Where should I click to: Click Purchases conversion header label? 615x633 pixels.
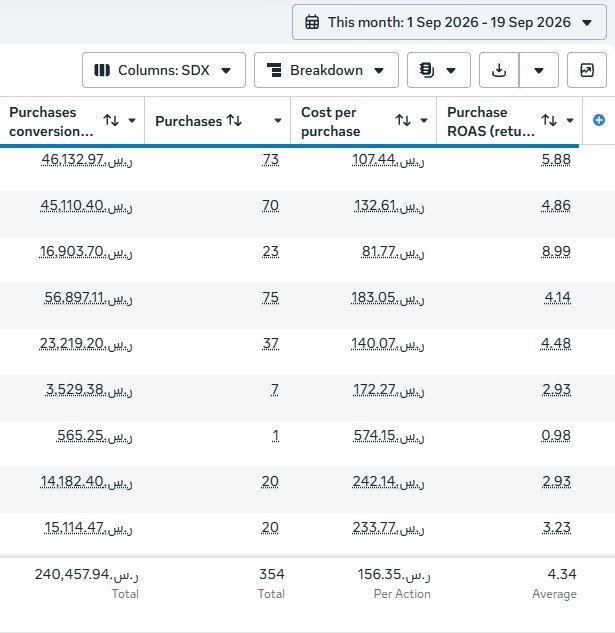(x=51, y=122)
